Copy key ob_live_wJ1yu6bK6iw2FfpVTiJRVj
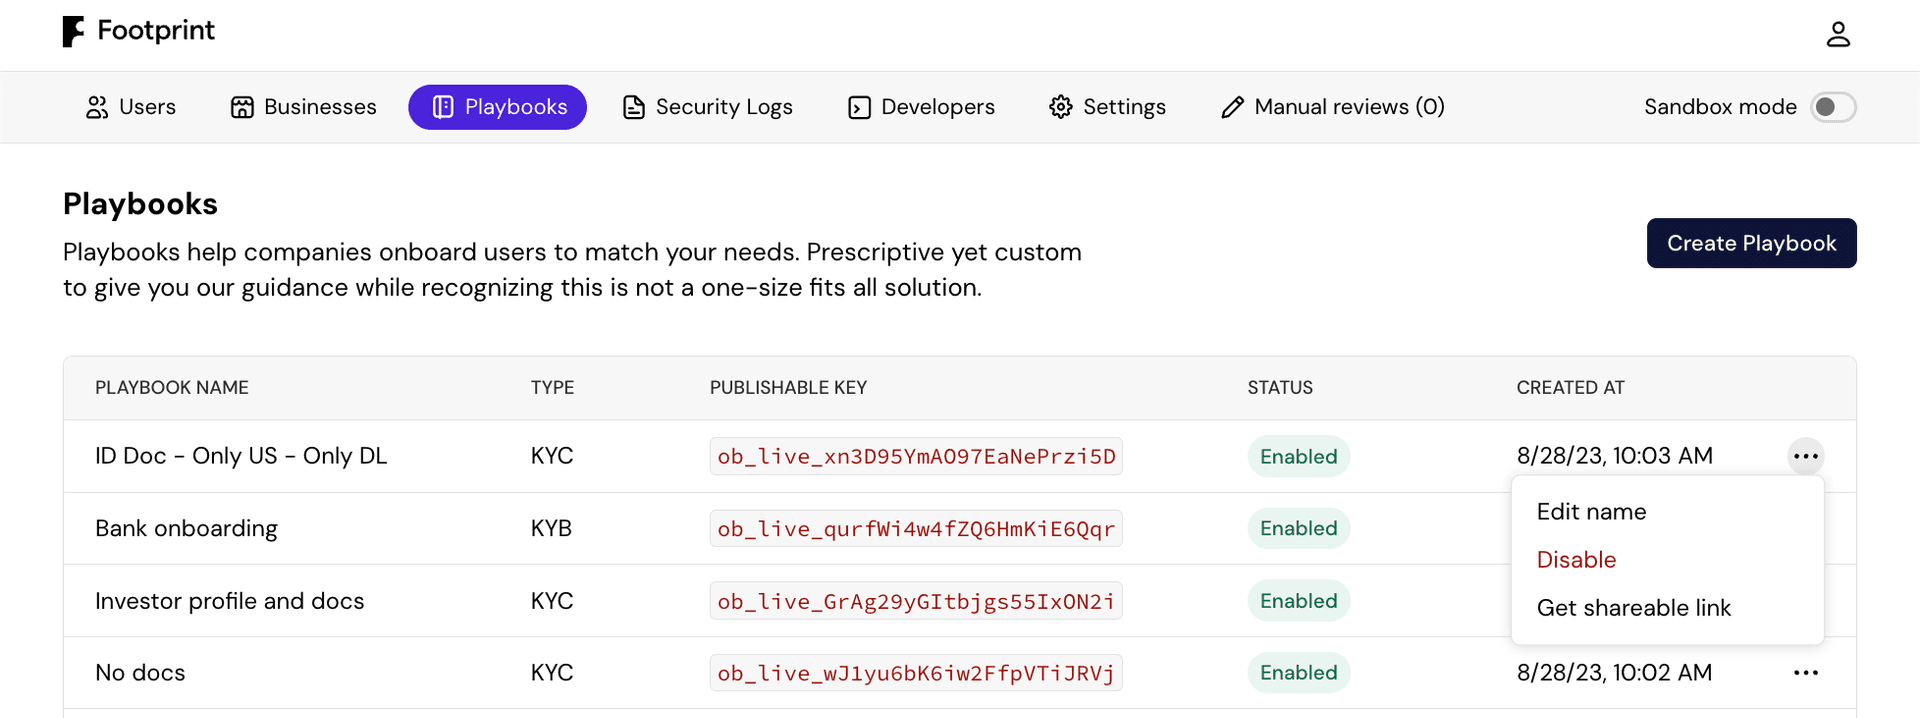Image resolution: width=1920 pixels, height=718 pixels. [916, 673]
